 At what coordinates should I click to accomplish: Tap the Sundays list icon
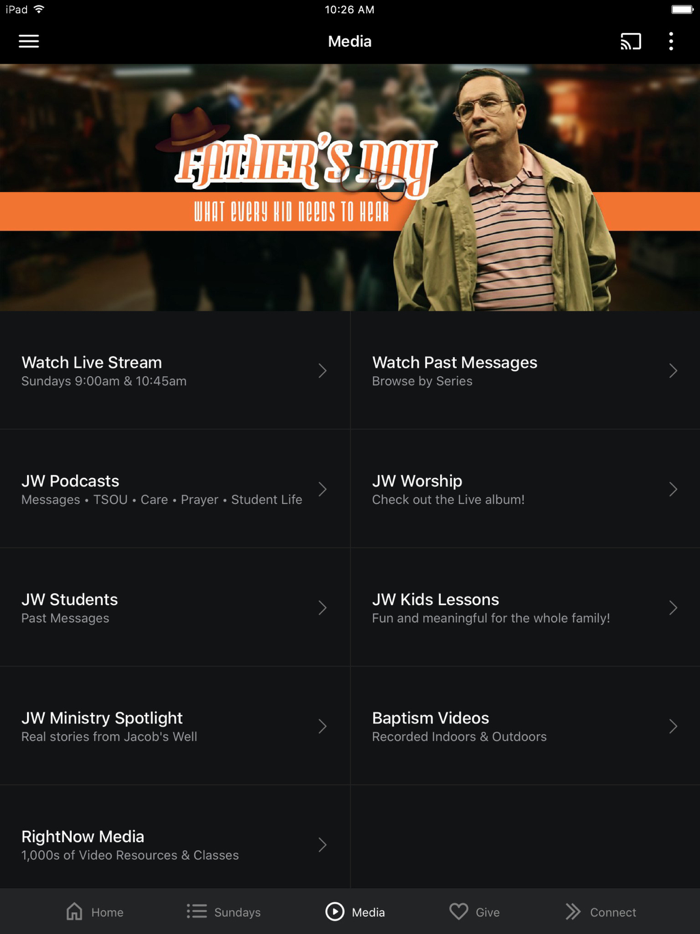click(197, 911)
